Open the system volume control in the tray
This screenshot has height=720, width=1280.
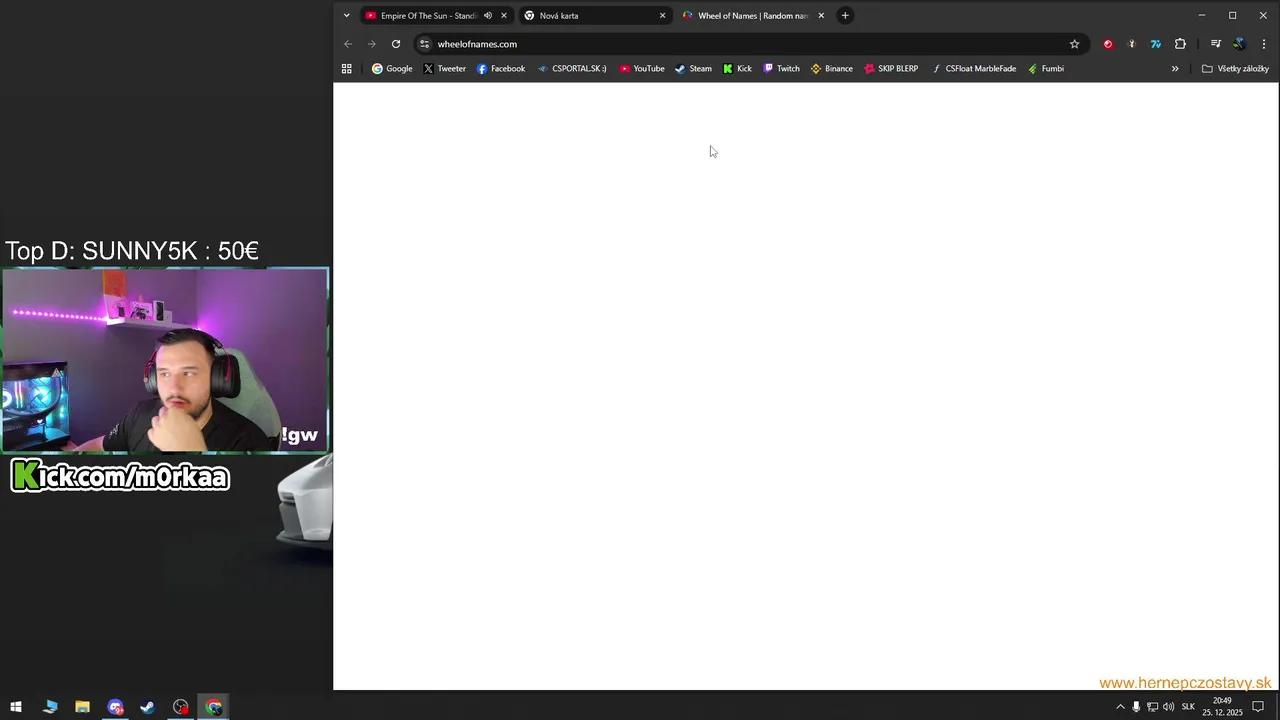[x=1168, y=707]
